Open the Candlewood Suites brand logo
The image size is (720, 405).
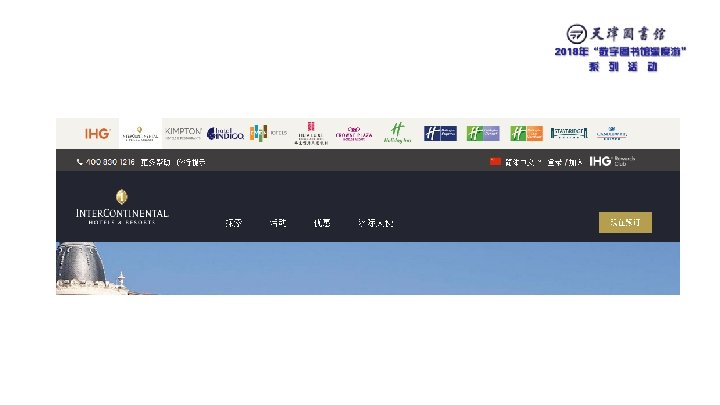click(612, 133)
